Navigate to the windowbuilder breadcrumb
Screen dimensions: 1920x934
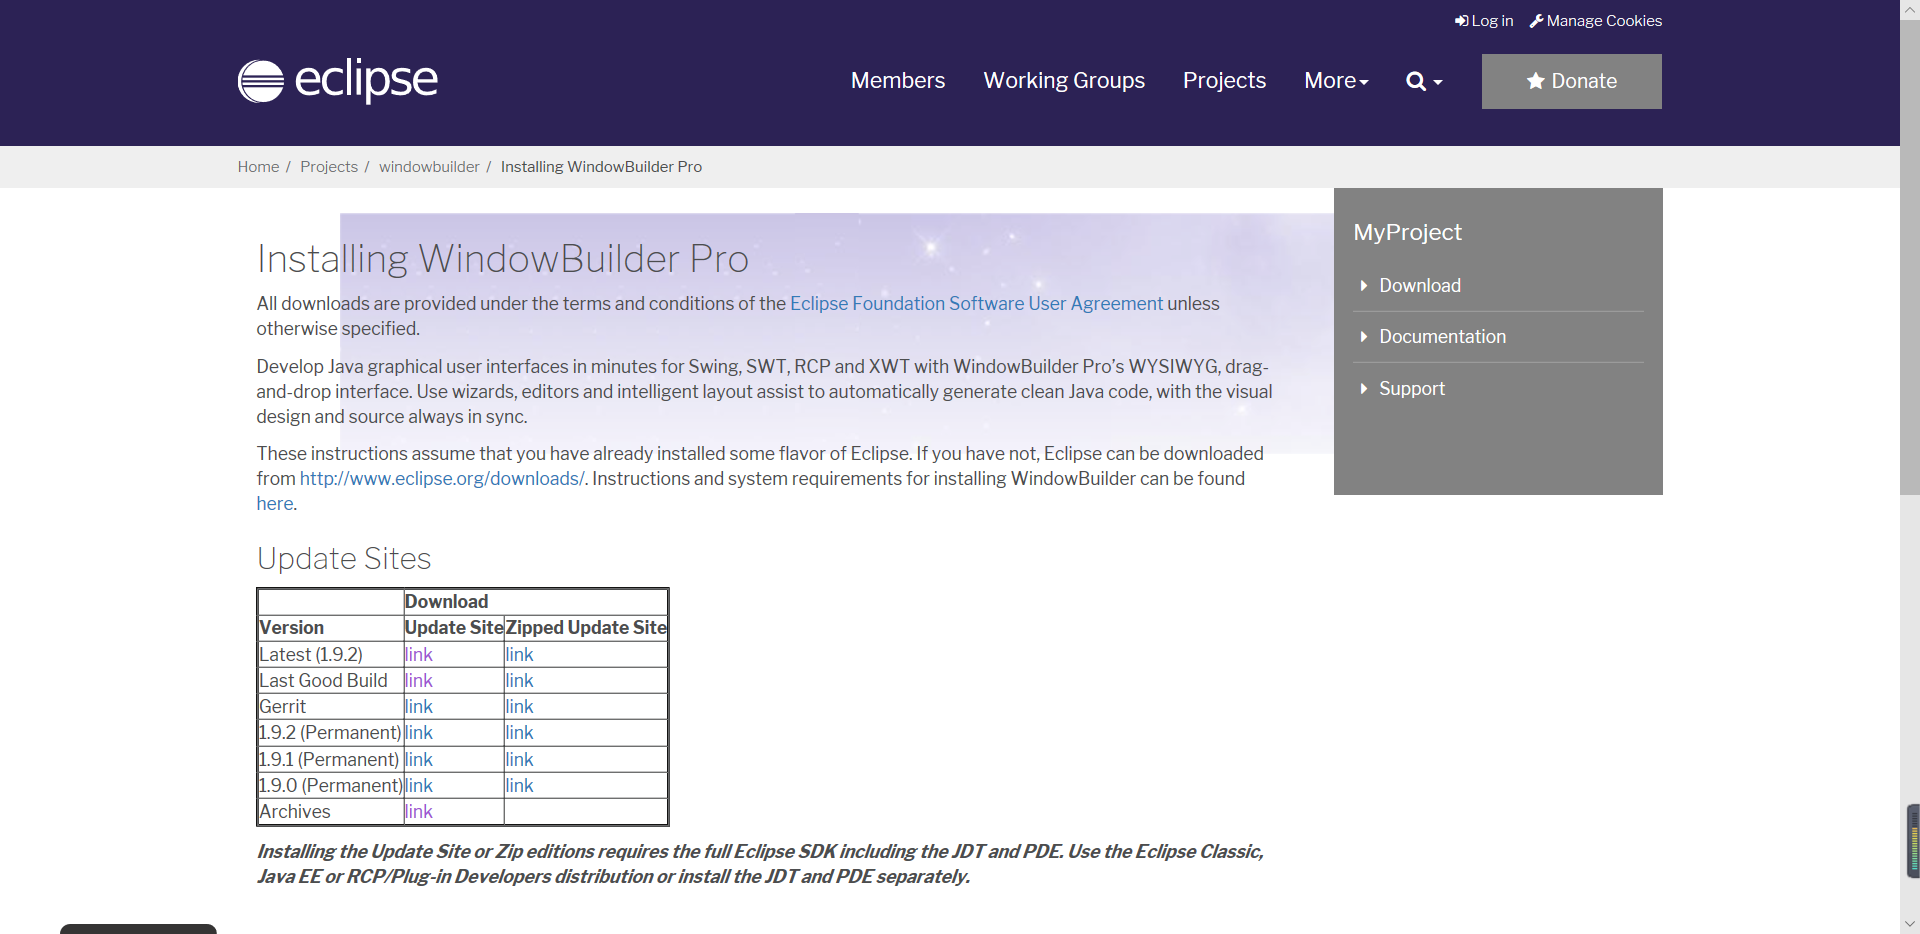coord(430,166)
